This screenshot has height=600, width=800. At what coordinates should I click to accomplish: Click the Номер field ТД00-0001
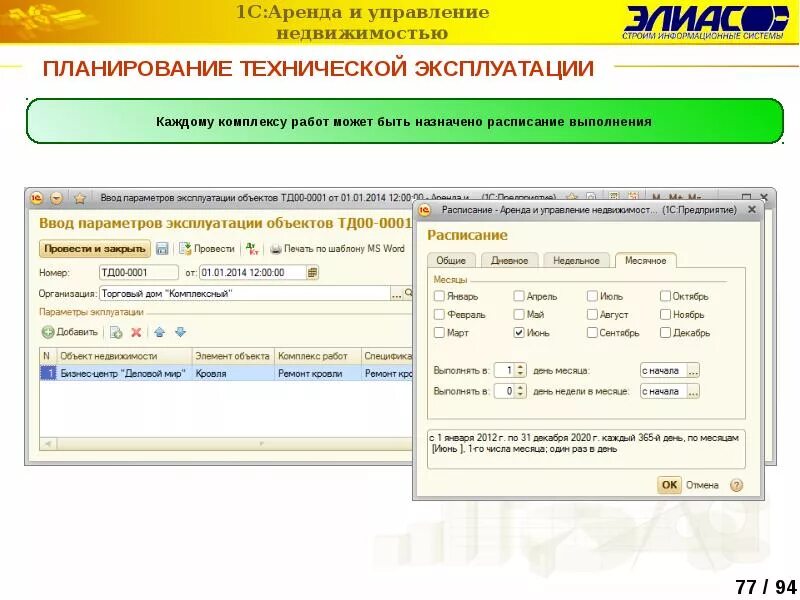[139, 272]
